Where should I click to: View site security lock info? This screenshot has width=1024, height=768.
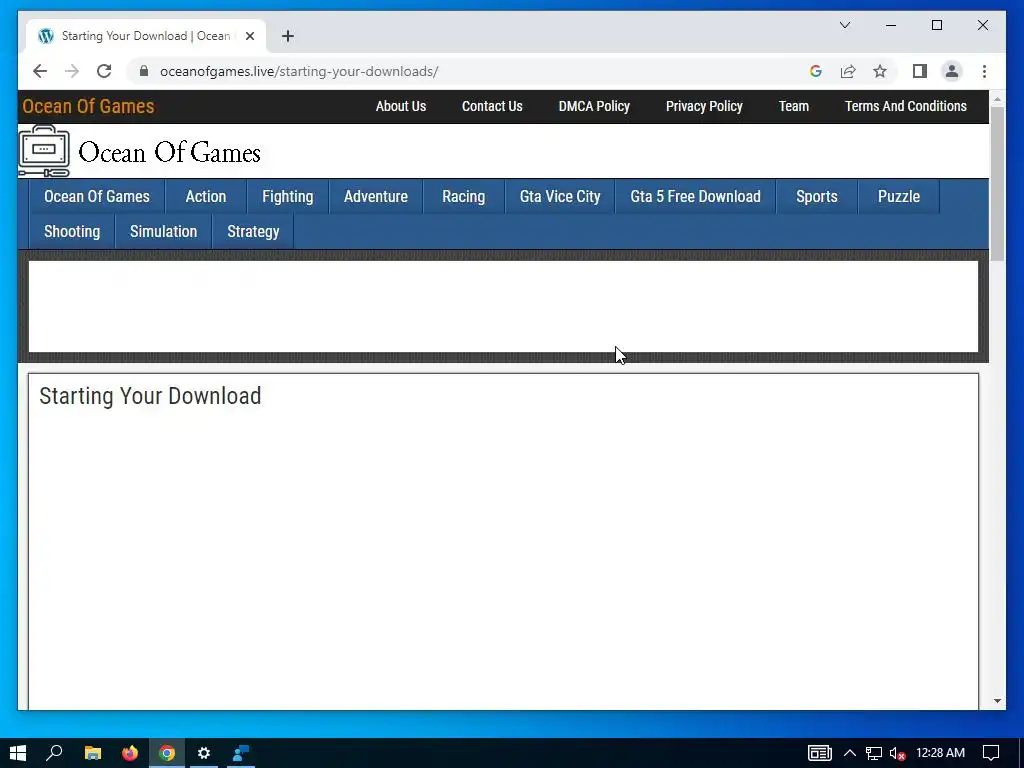tap(144, 71)
